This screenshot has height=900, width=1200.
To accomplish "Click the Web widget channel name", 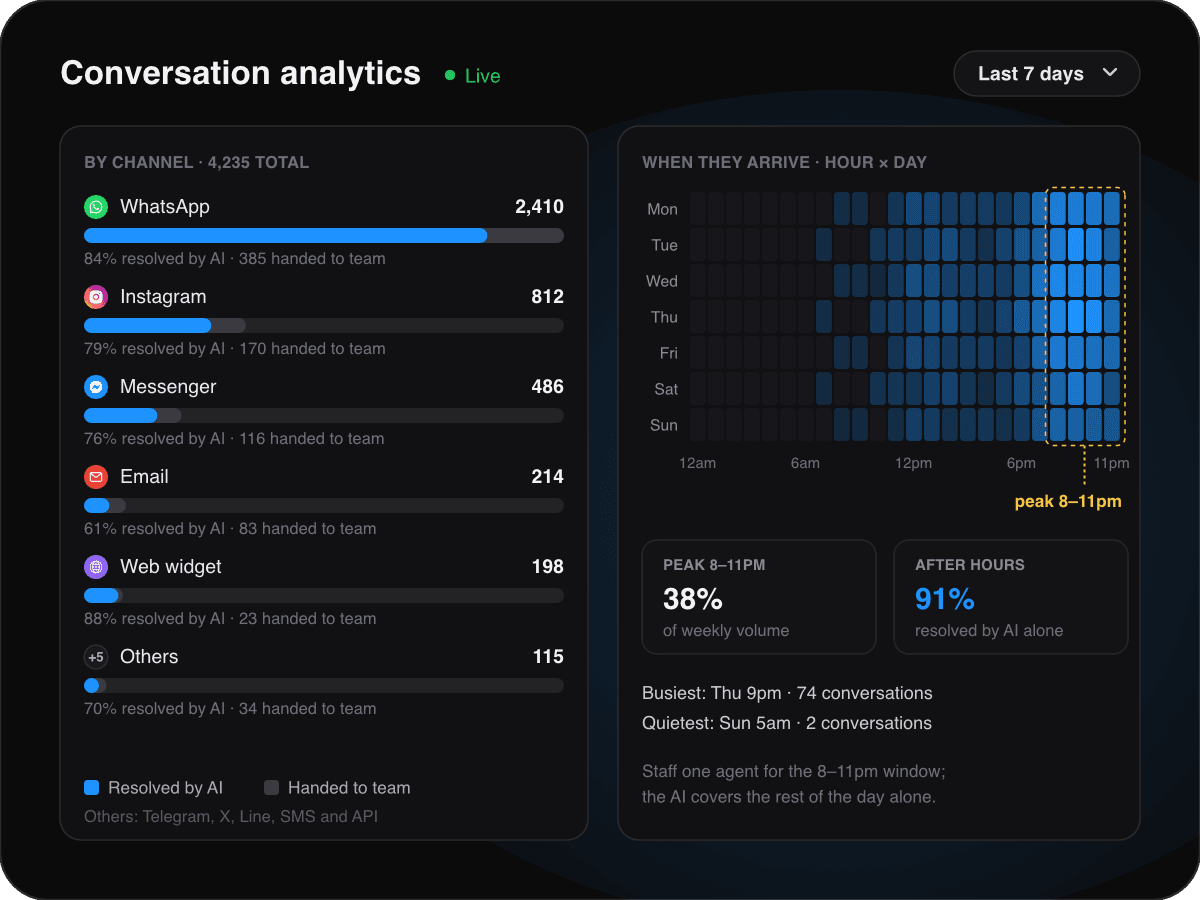I will (x=171, y=567).
